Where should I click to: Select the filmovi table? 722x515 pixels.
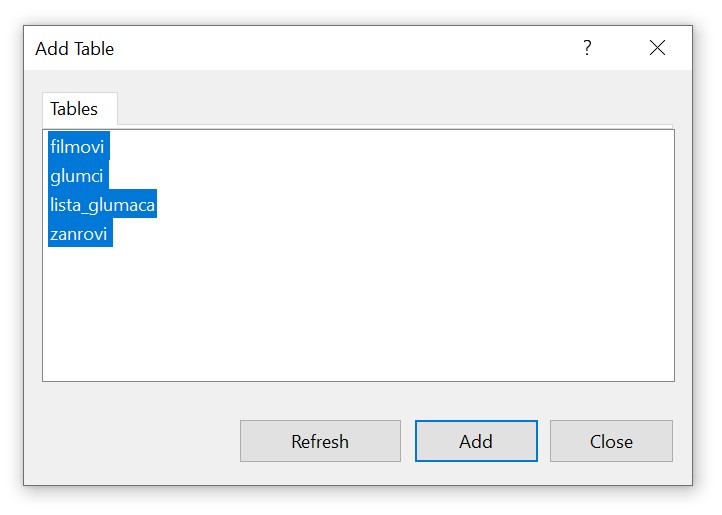coord(78,147)
